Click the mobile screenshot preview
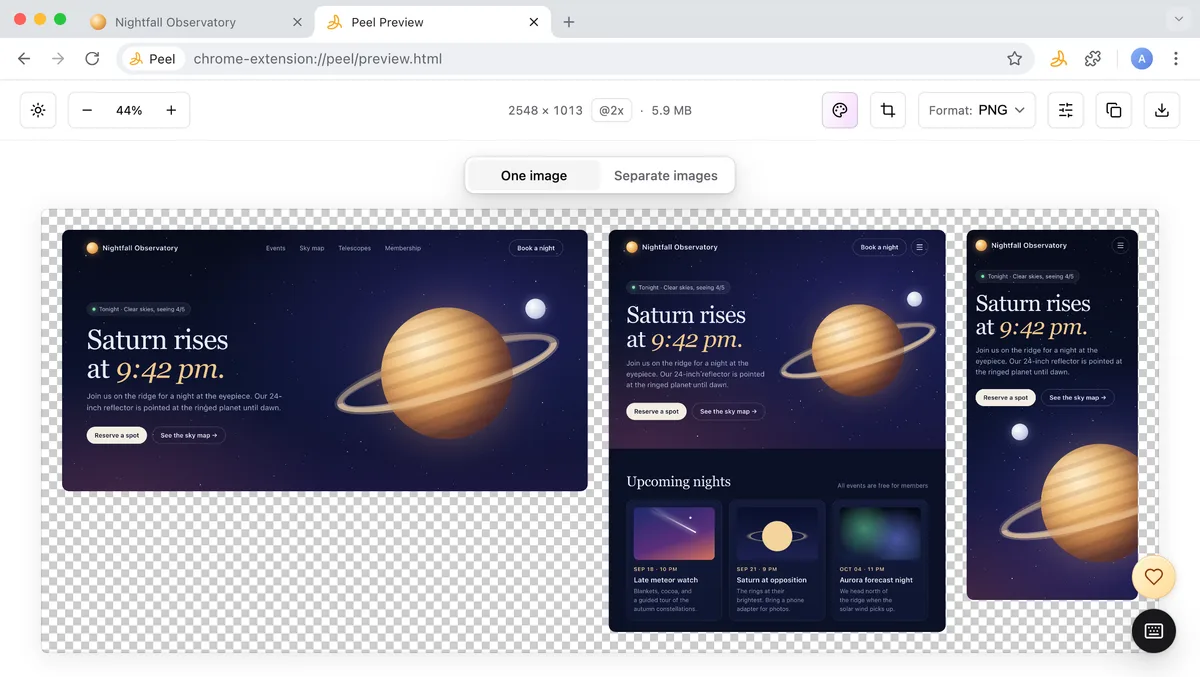 1052,415
